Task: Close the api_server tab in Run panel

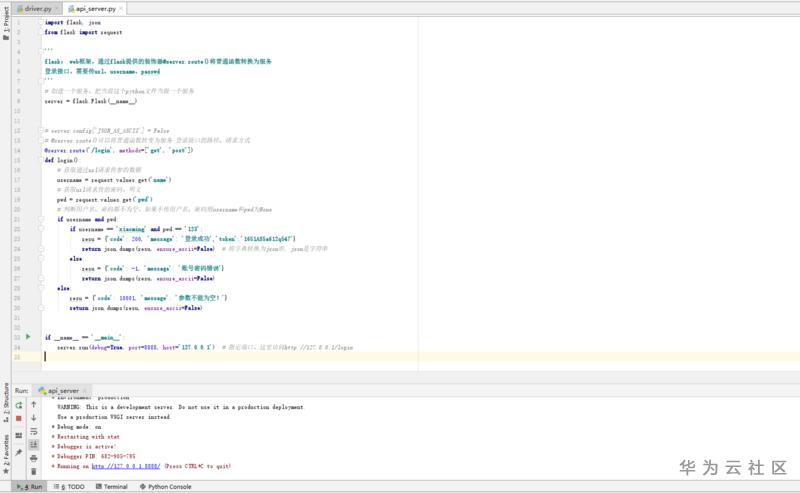Action: coord(85,391)
